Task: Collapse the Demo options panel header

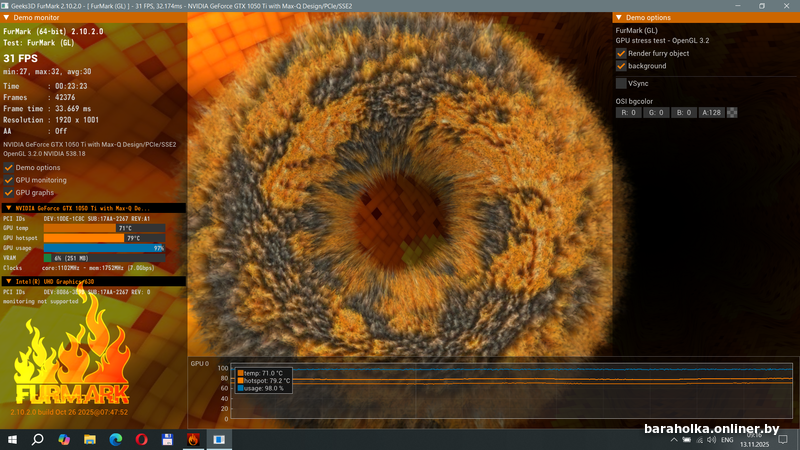Action: coord(619,18)
